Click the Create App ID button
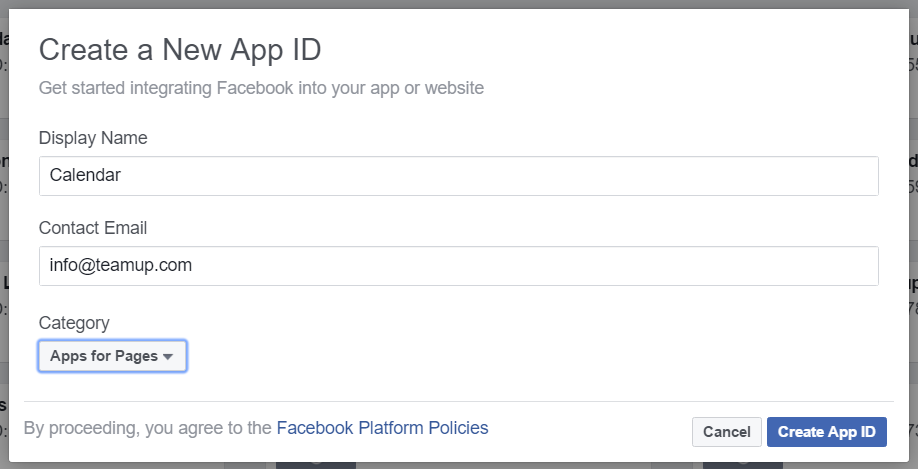 tap(827, 432)
